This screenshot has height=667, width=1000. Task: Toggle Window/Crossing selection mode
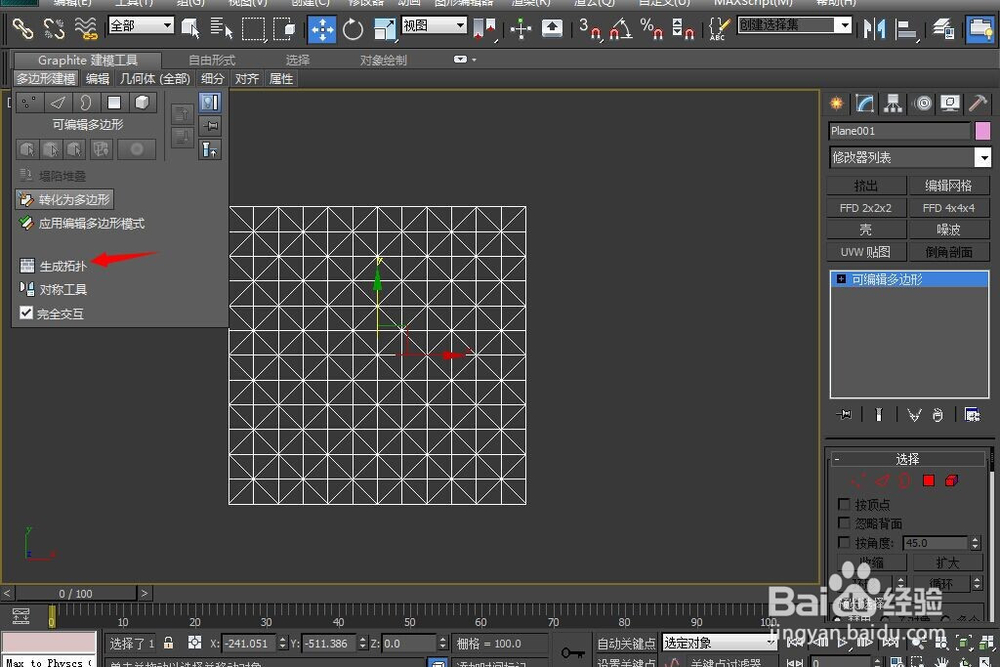(x=284, y=29)
